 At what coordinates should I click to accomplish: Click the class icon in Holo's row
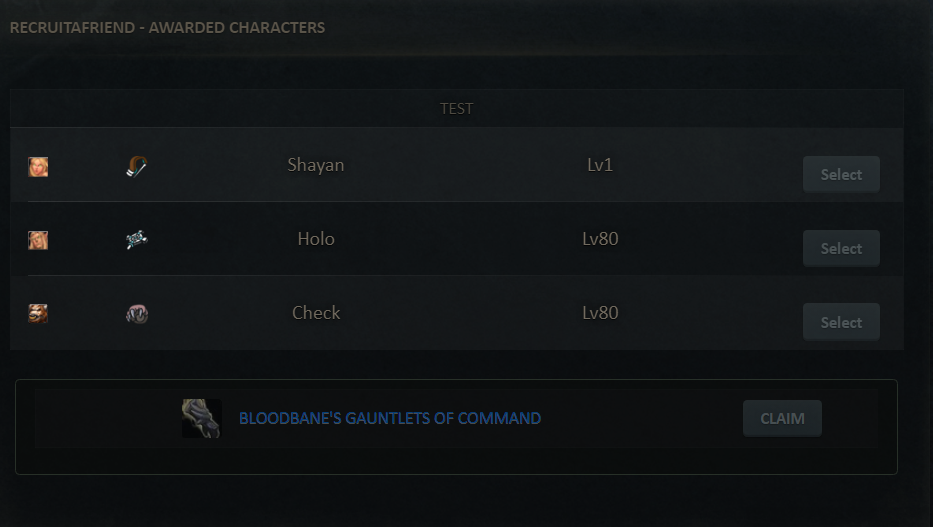[x=137, y=240]
